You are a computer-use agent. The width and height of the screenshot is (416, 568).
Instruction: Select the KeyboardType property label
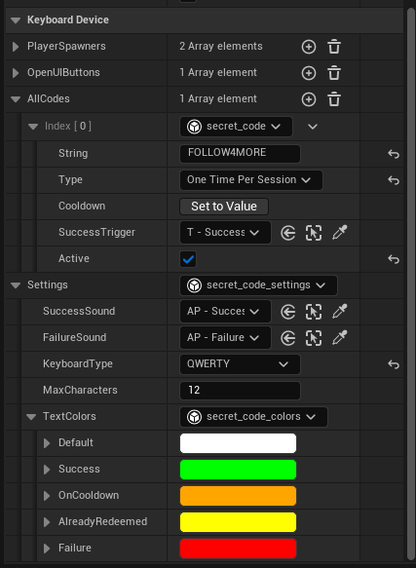click(x=78, y=364)
